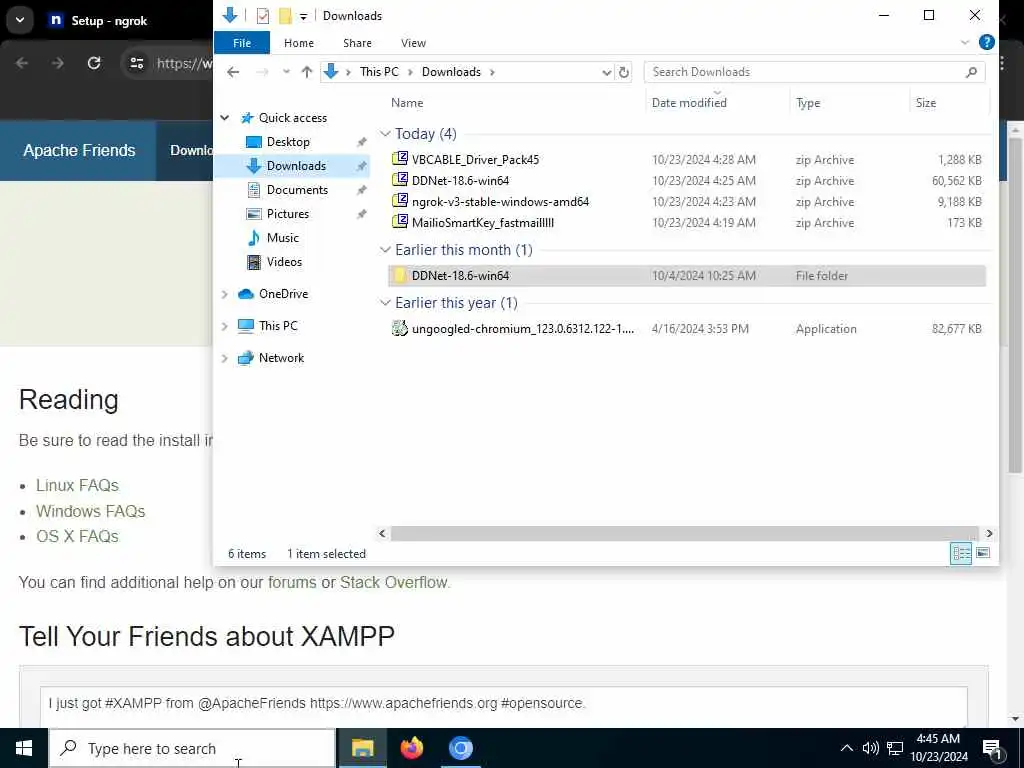Image resolution: width=1024 pixels, height=768 pixels.
Task: Open Documents in the navigation pane
Action: (x=297, y=189)
